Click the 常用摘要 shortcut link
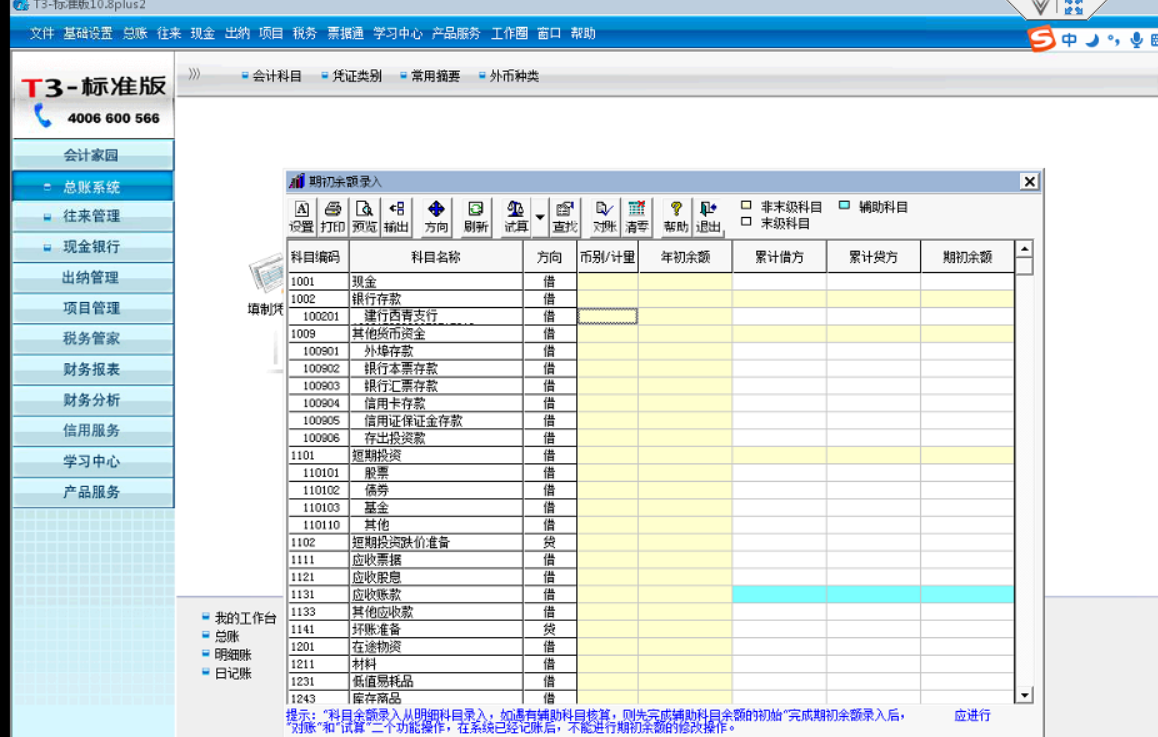 coord(436,76)
